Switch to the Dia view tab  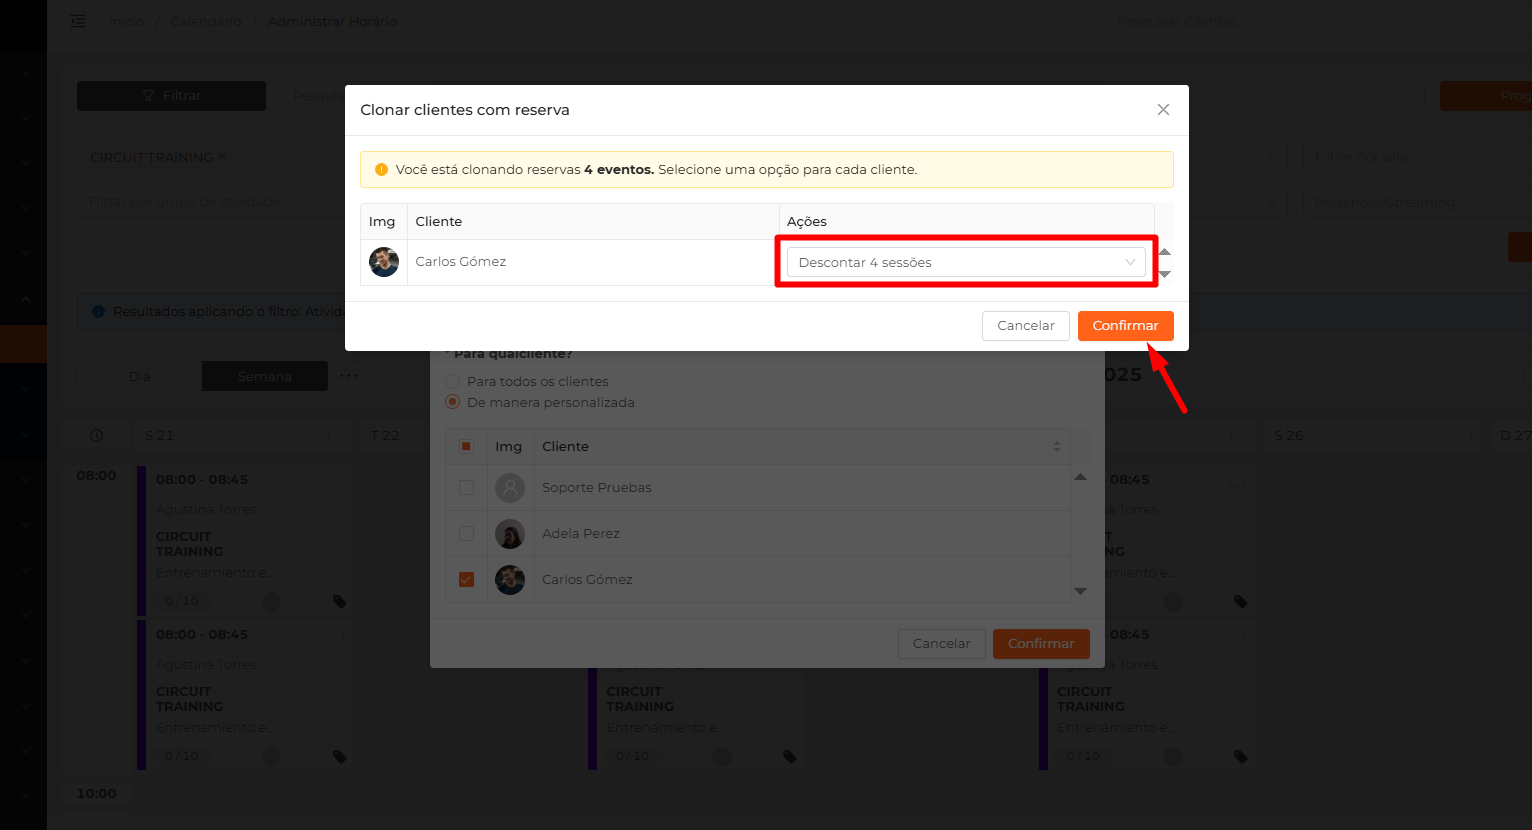point(139,376)
